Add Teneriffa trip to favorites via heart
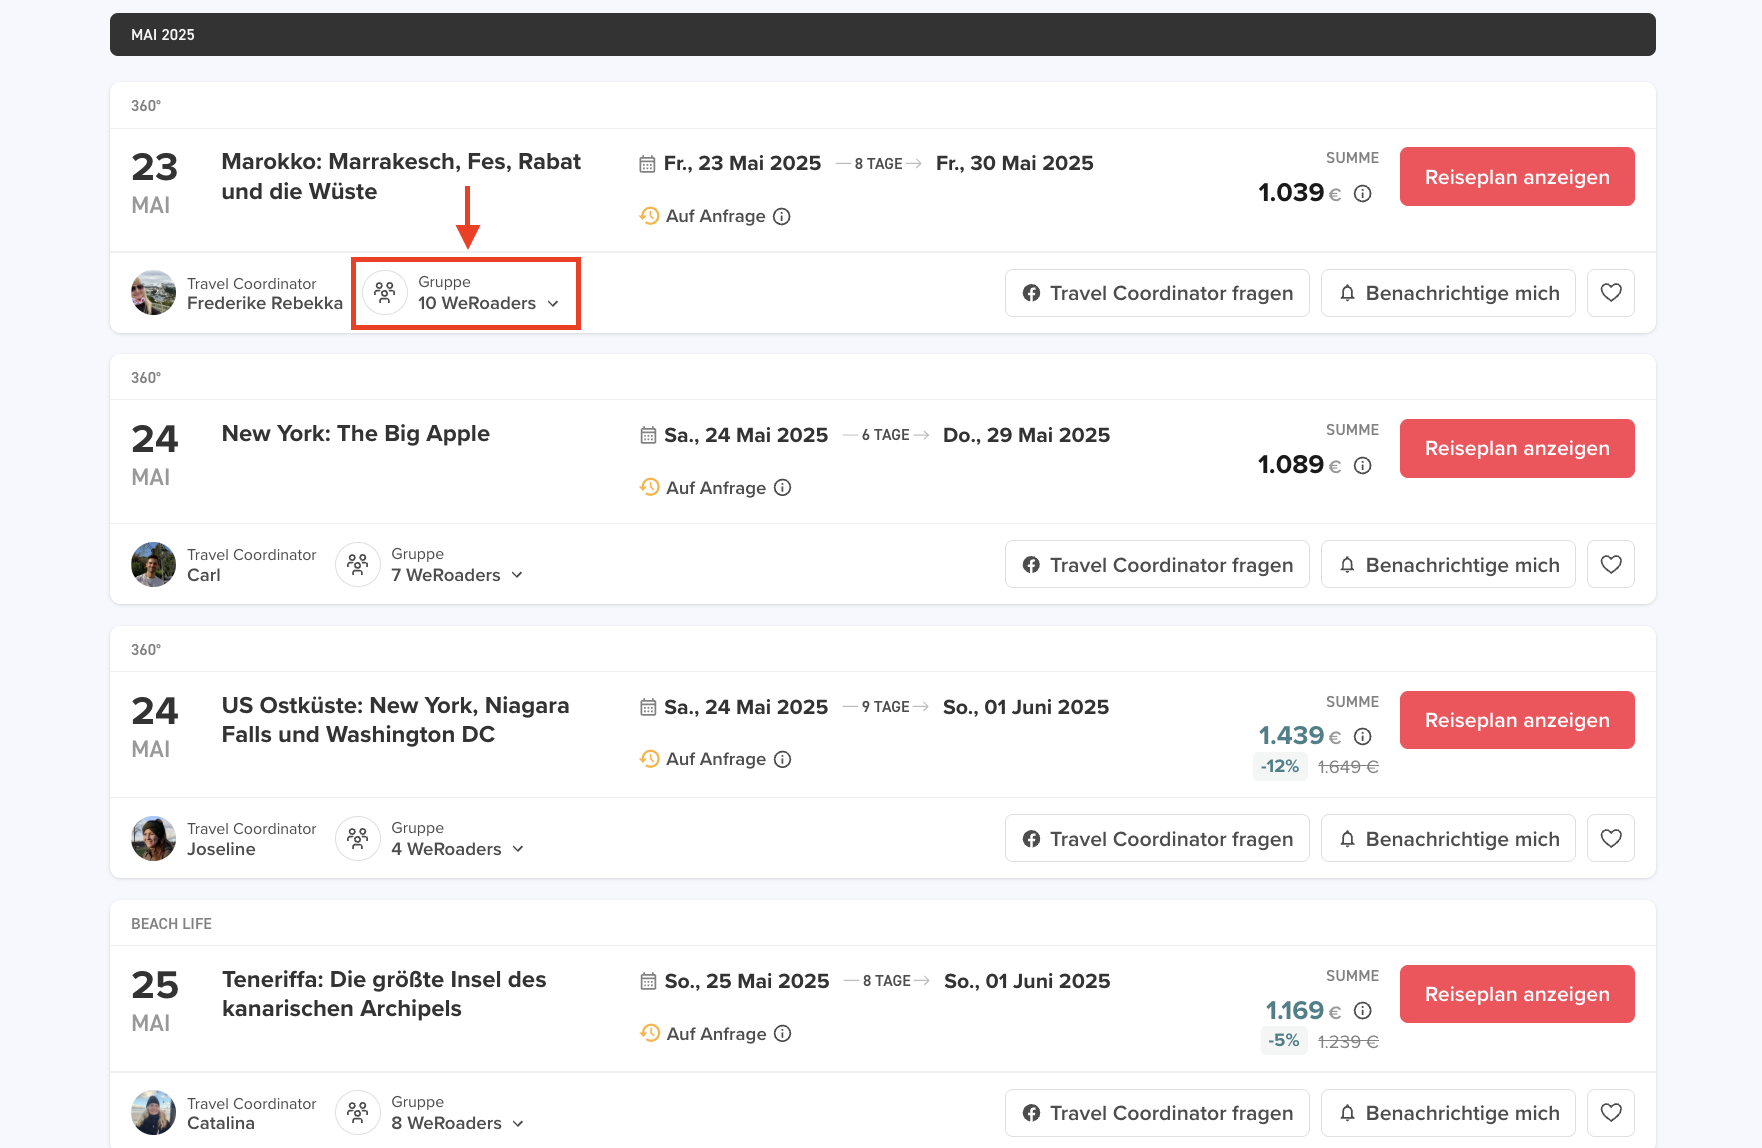Screen dimensions: 1762x1148 (1610, 1113)
